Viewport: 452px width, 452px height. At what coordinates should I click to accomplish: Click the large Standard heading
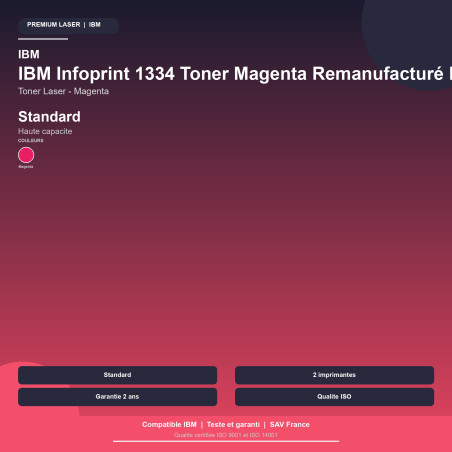pos(49,117)
